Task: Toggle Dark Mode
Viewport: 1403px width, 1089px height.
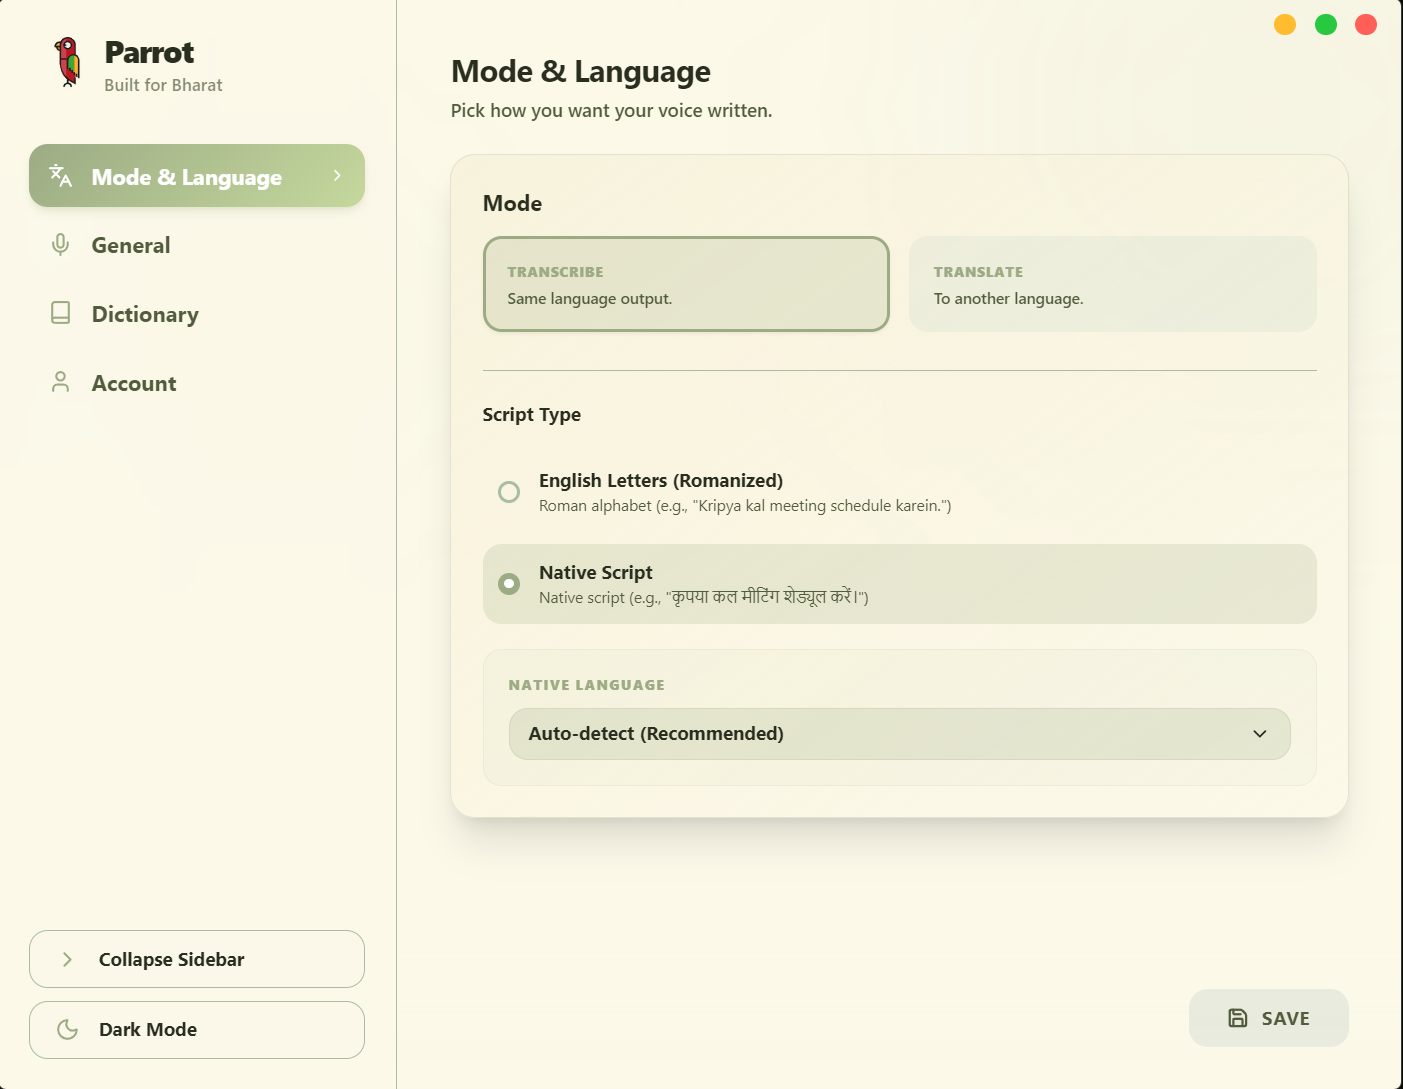Action: click(x=196, y=1029)
